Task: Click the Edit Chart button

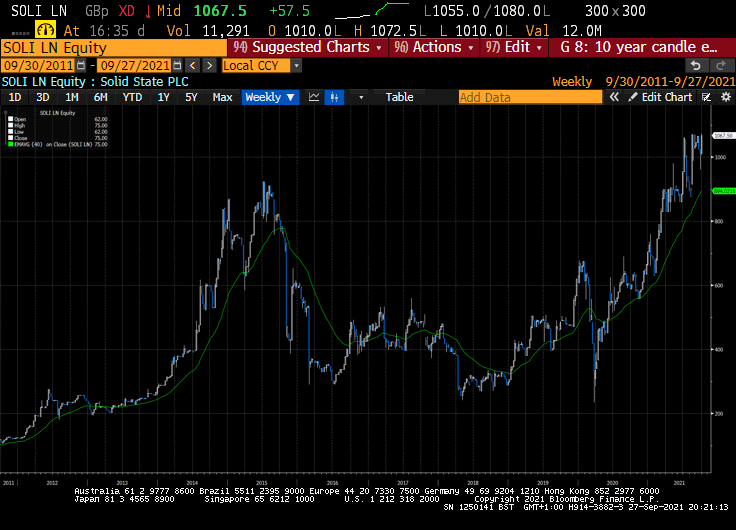Action: [660, 97]
